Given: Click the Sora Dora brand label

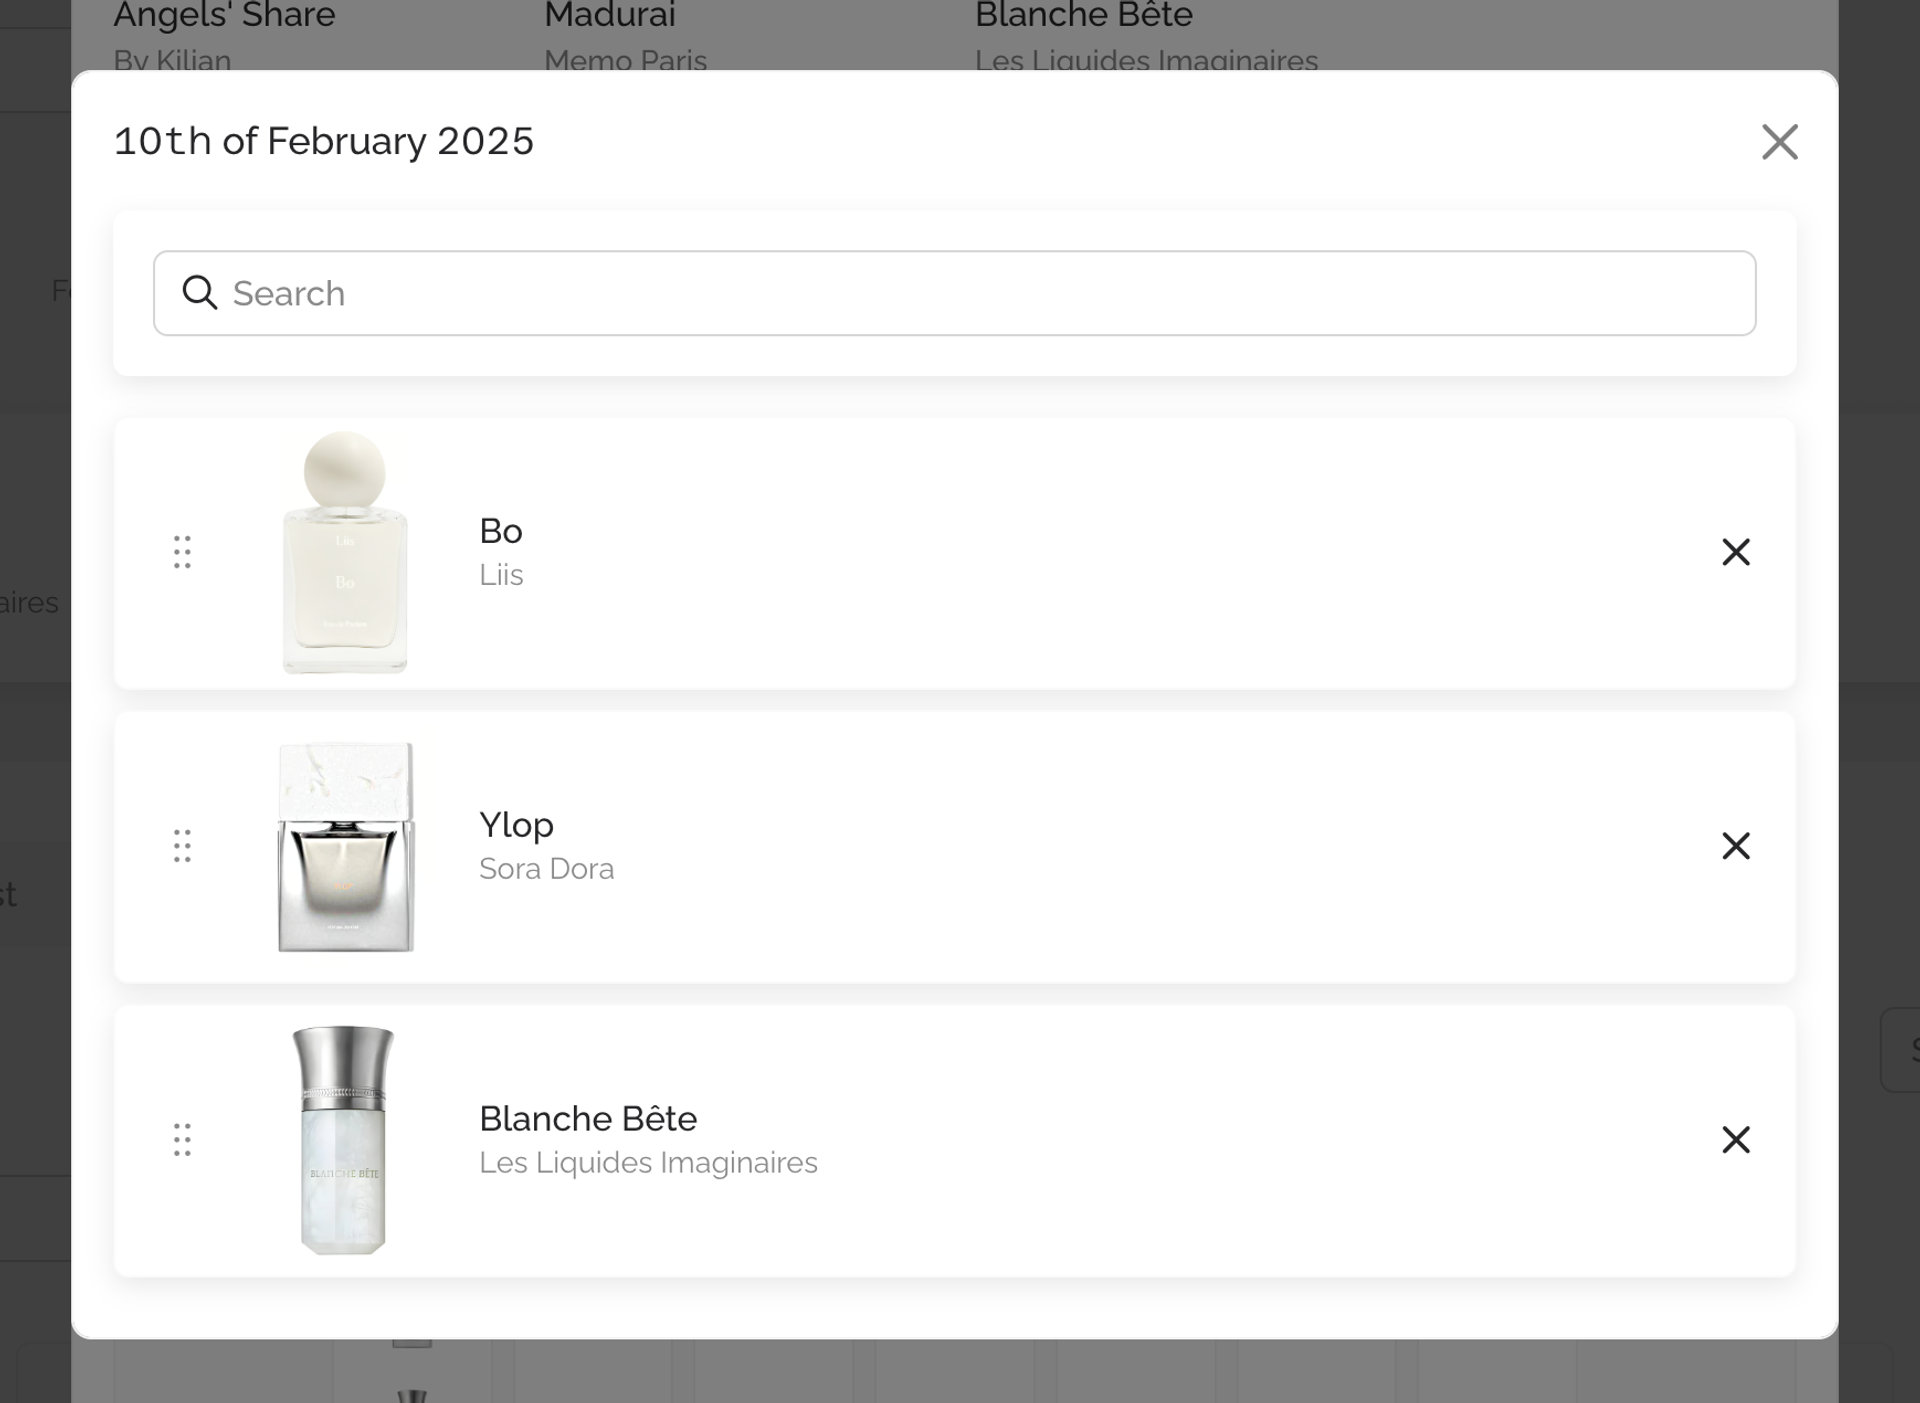Looking at the screenshot, I should click(x=546, y=869).
